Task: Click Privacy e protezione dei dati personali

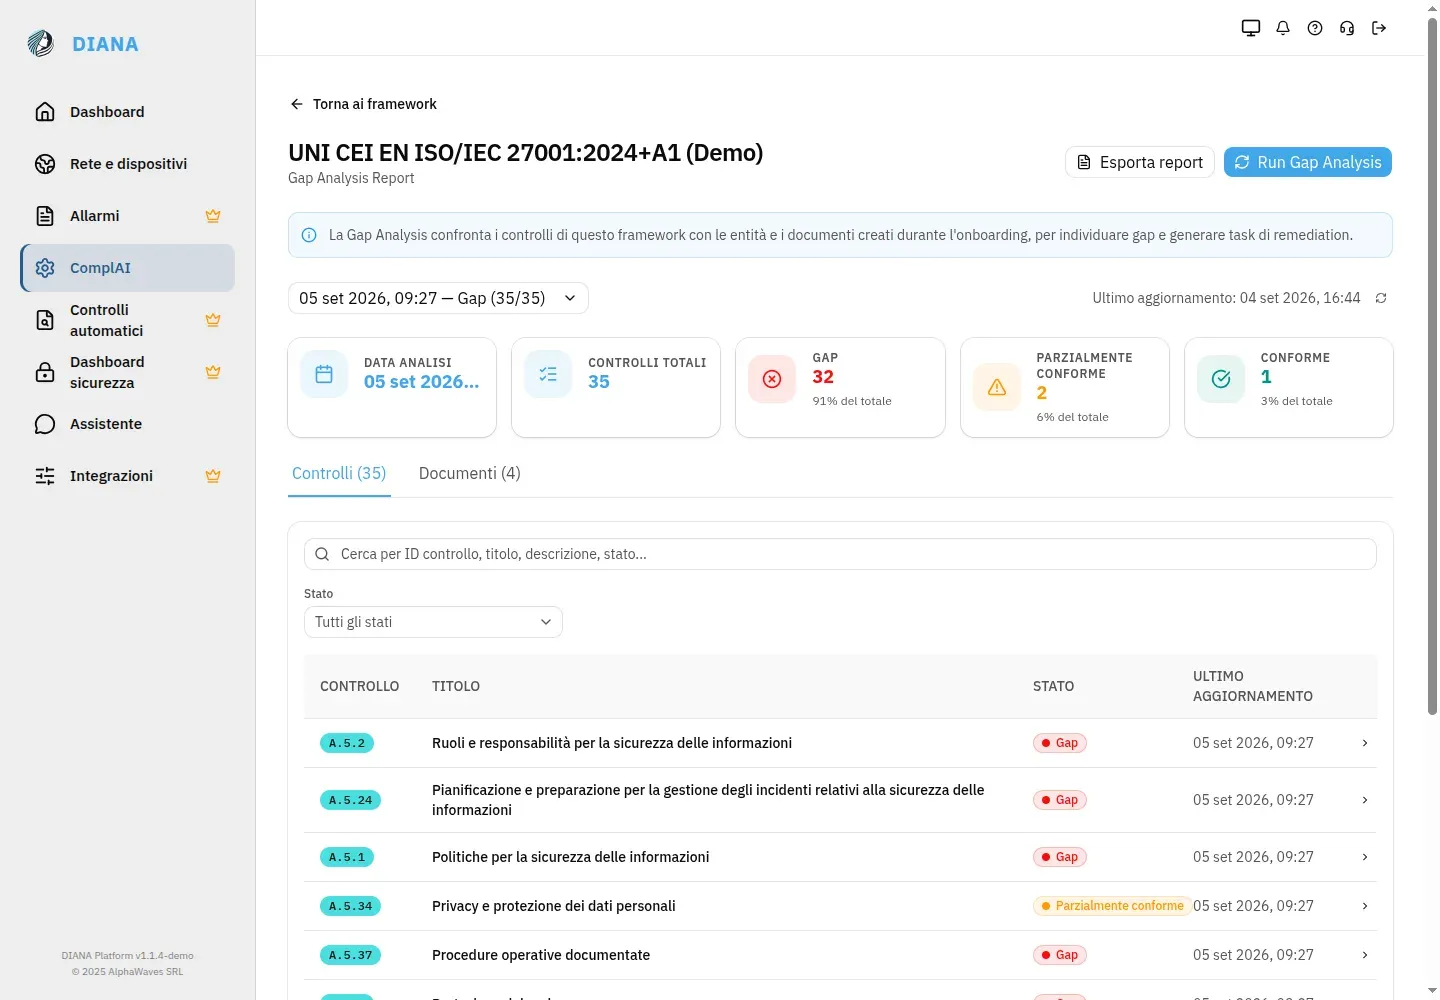Action: click(553, 906)
